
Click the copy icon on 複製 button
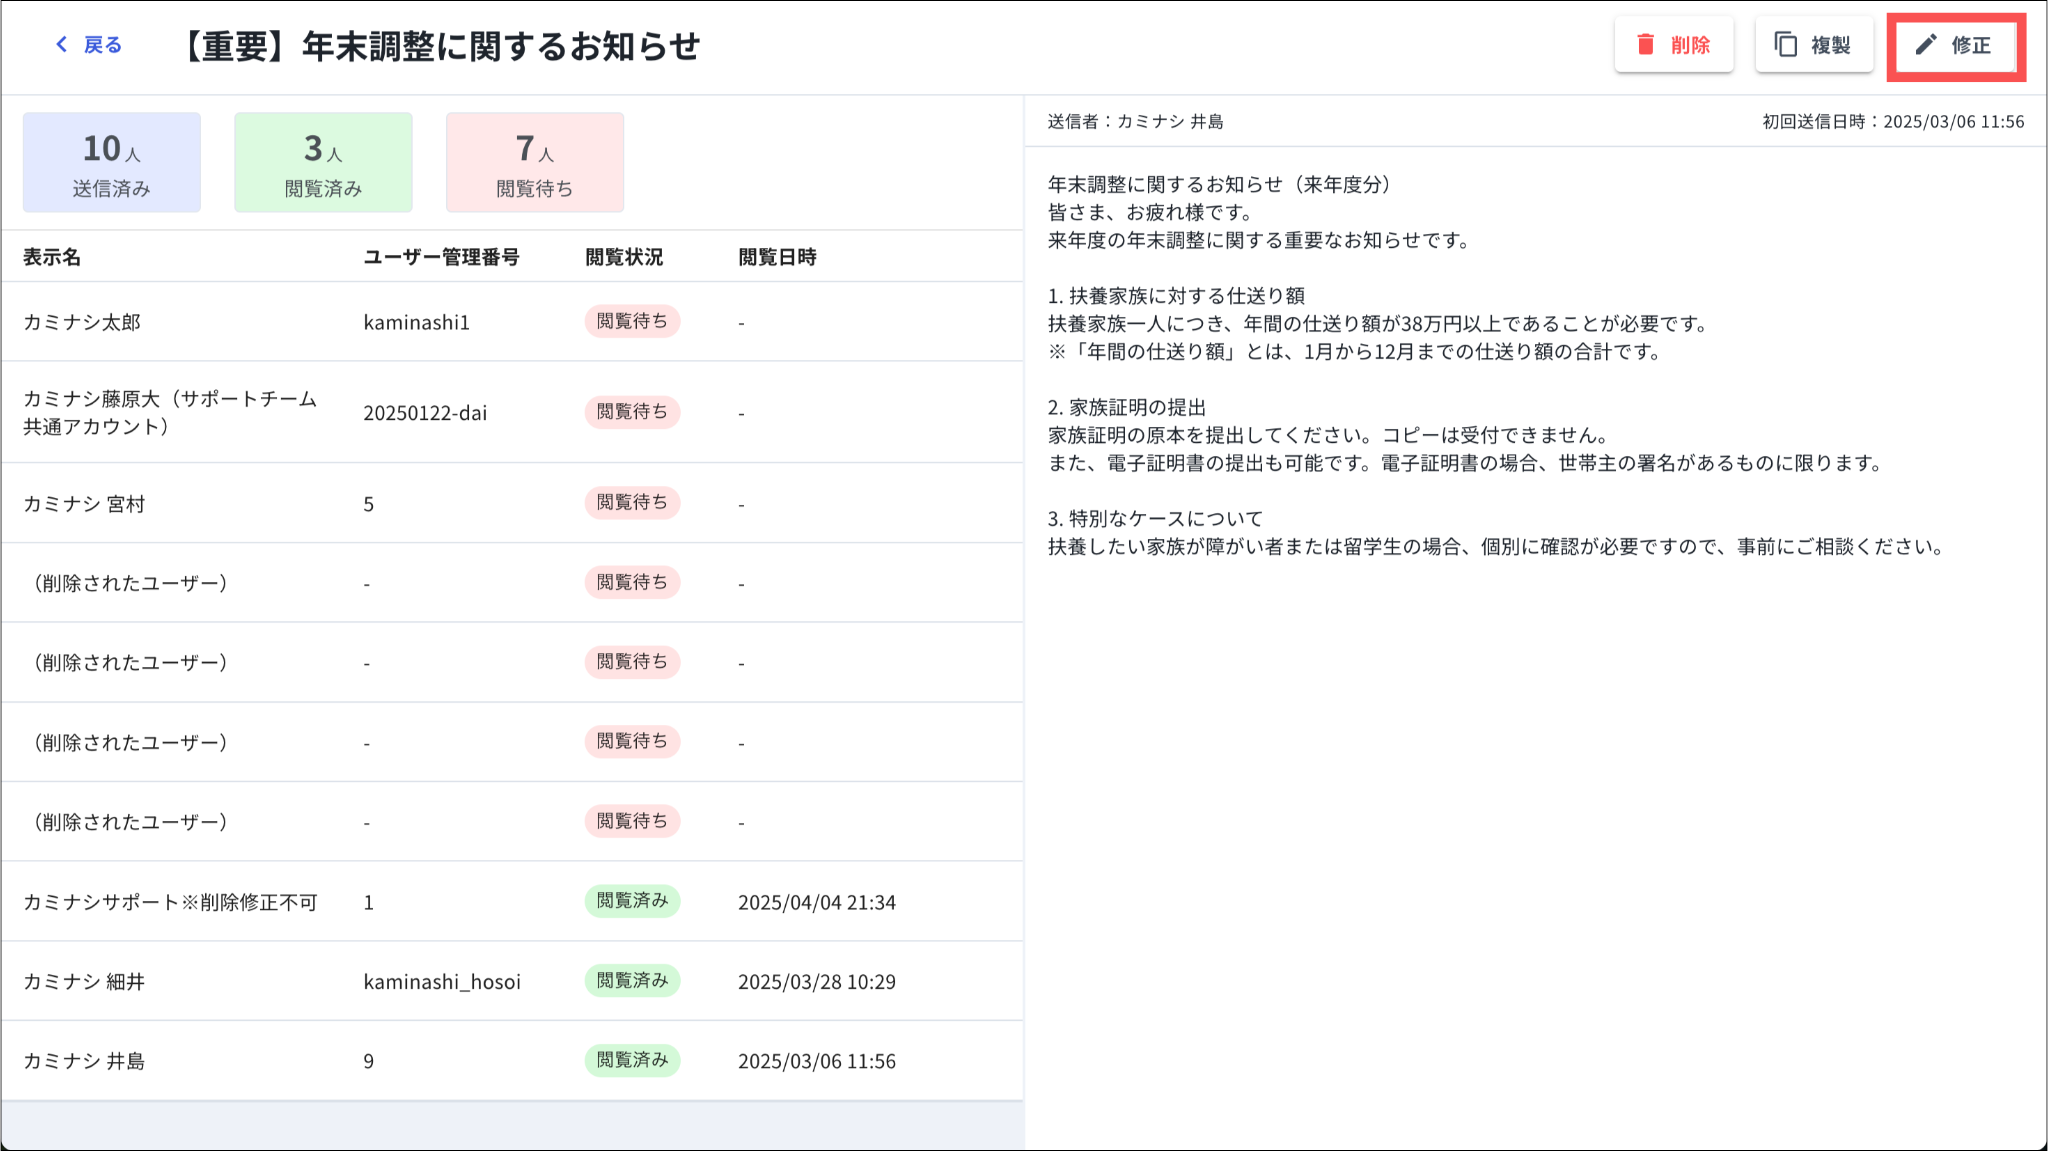(1785, 45)
